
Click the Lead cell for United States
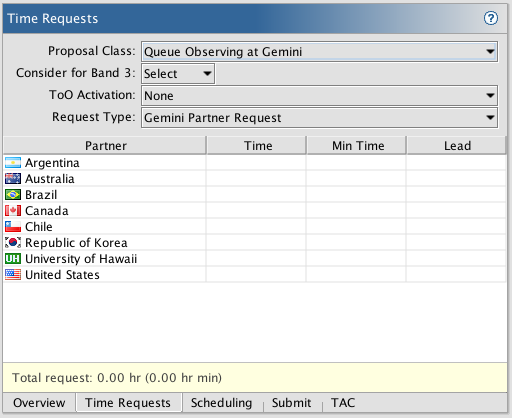(x=456, y=274)
